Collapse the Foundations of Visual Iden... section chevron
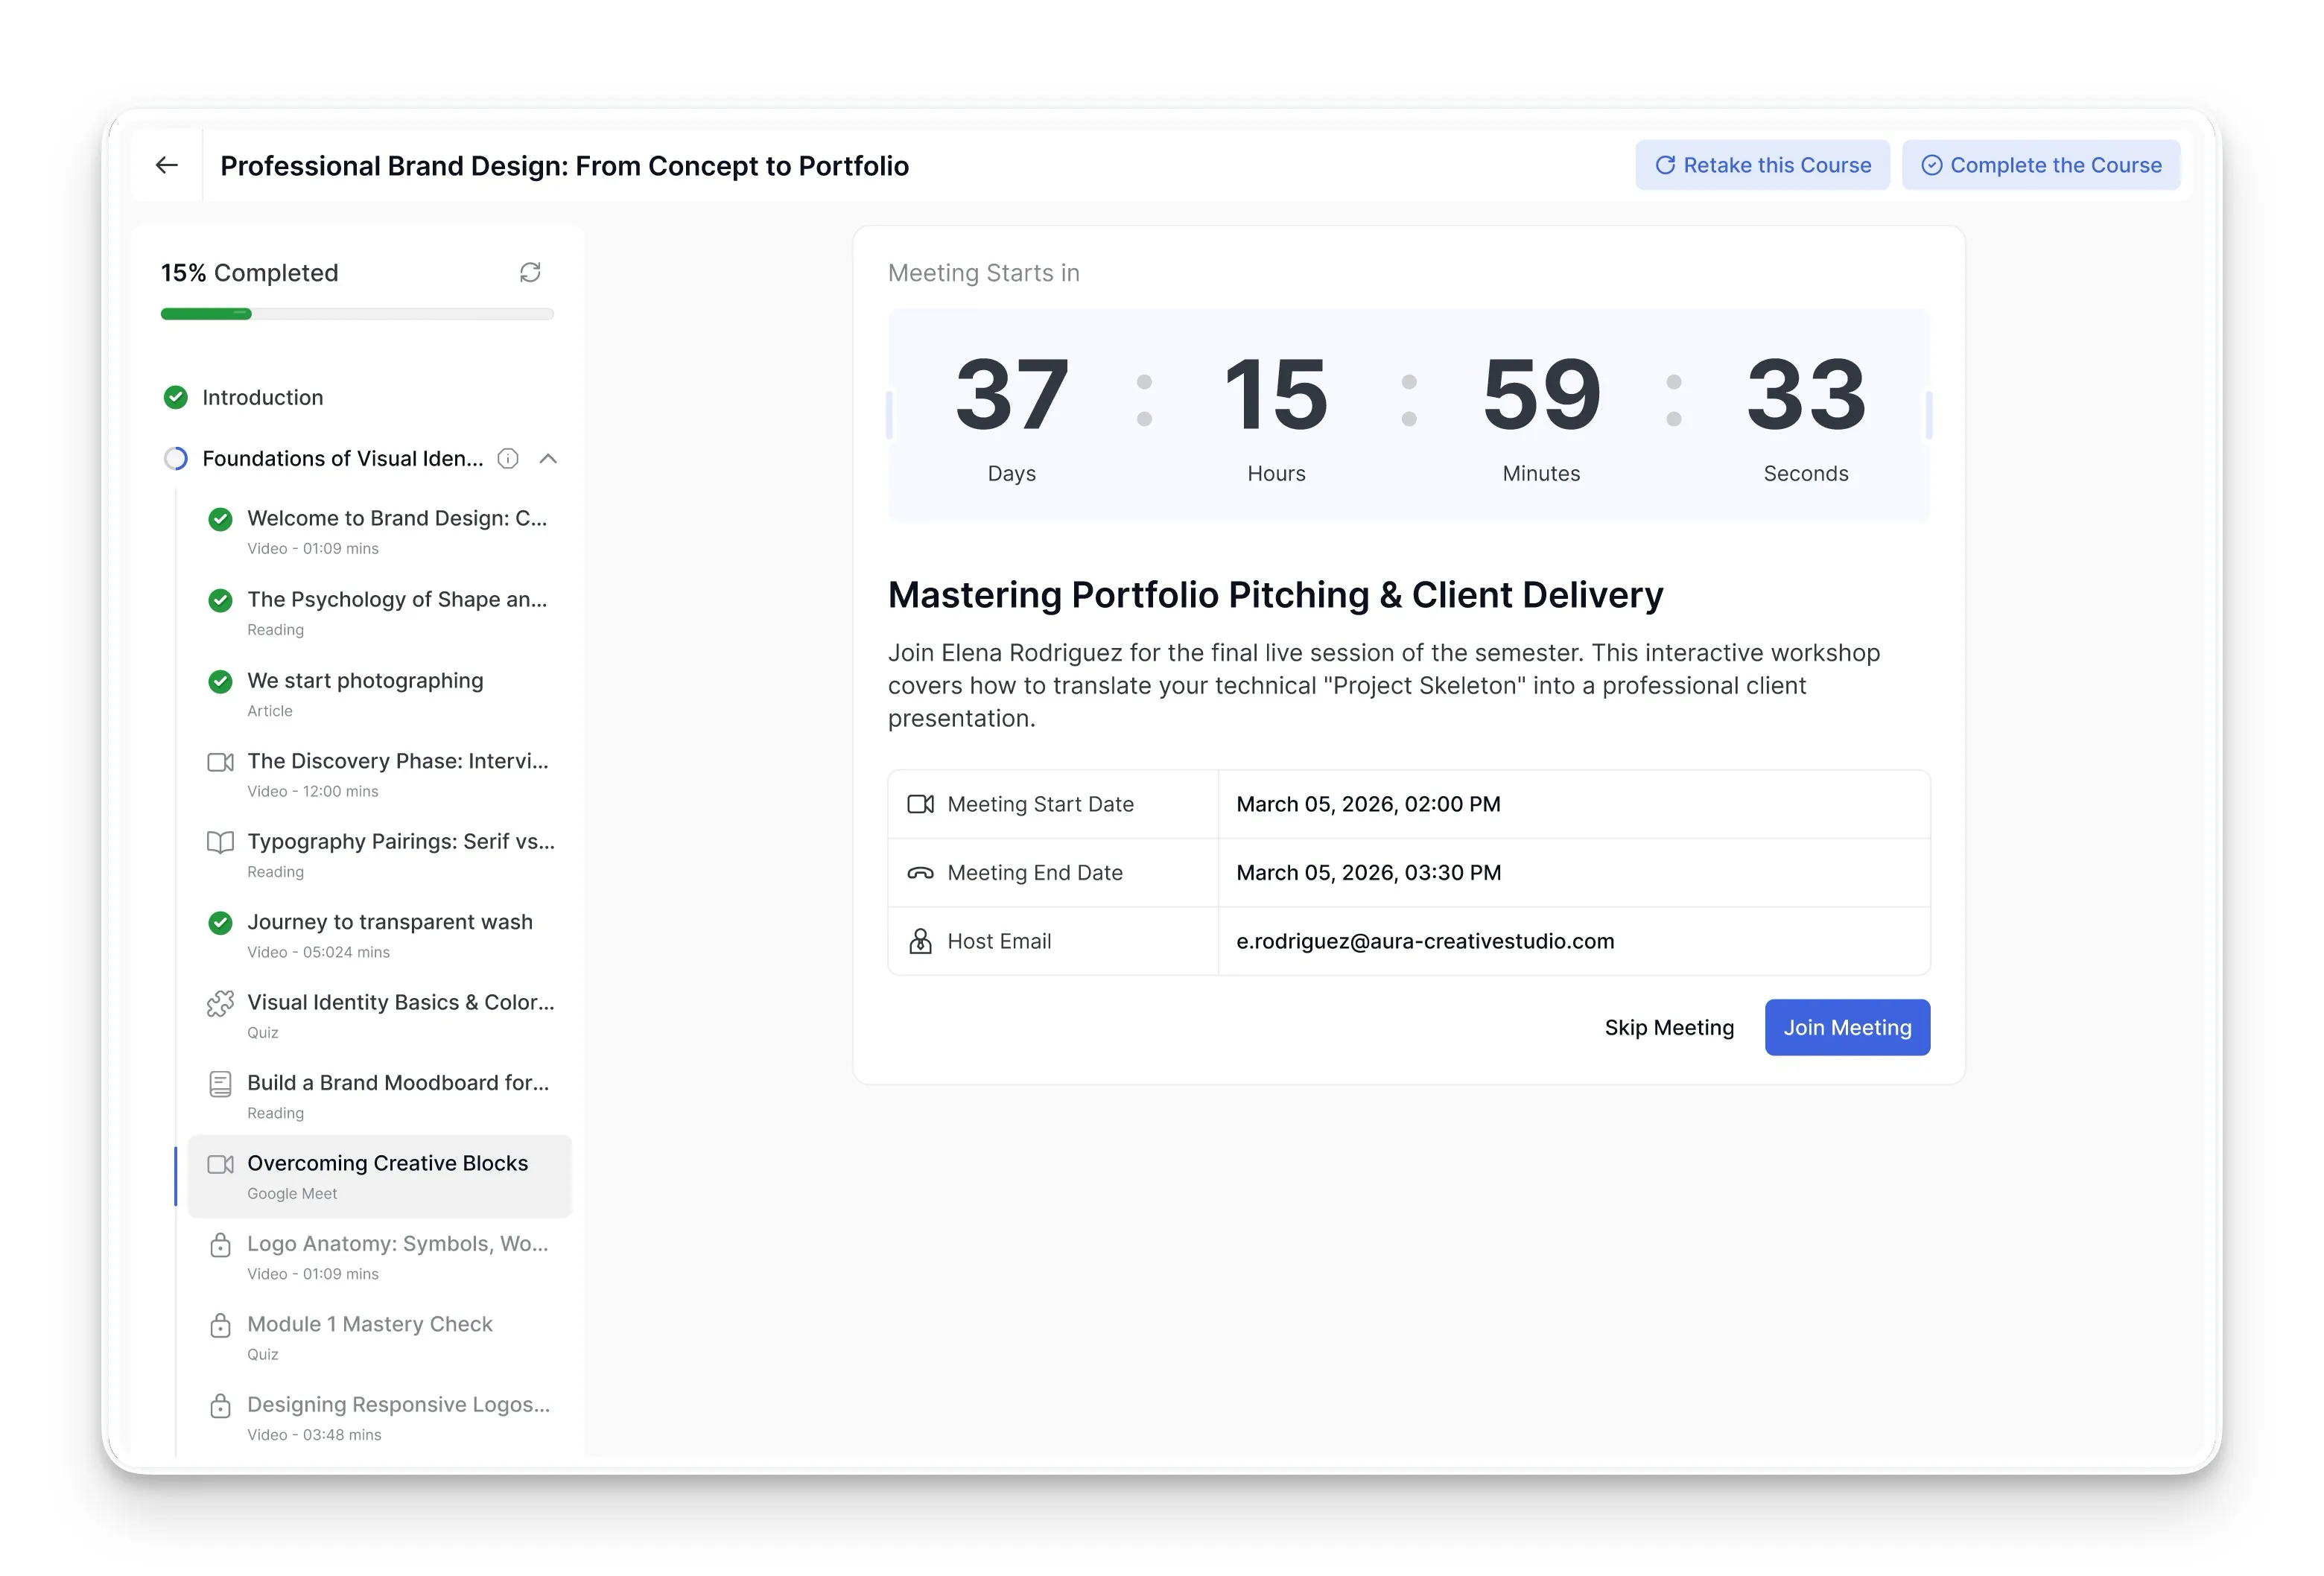This screenshot has width=2324, height=1576. tap(548, 458)
